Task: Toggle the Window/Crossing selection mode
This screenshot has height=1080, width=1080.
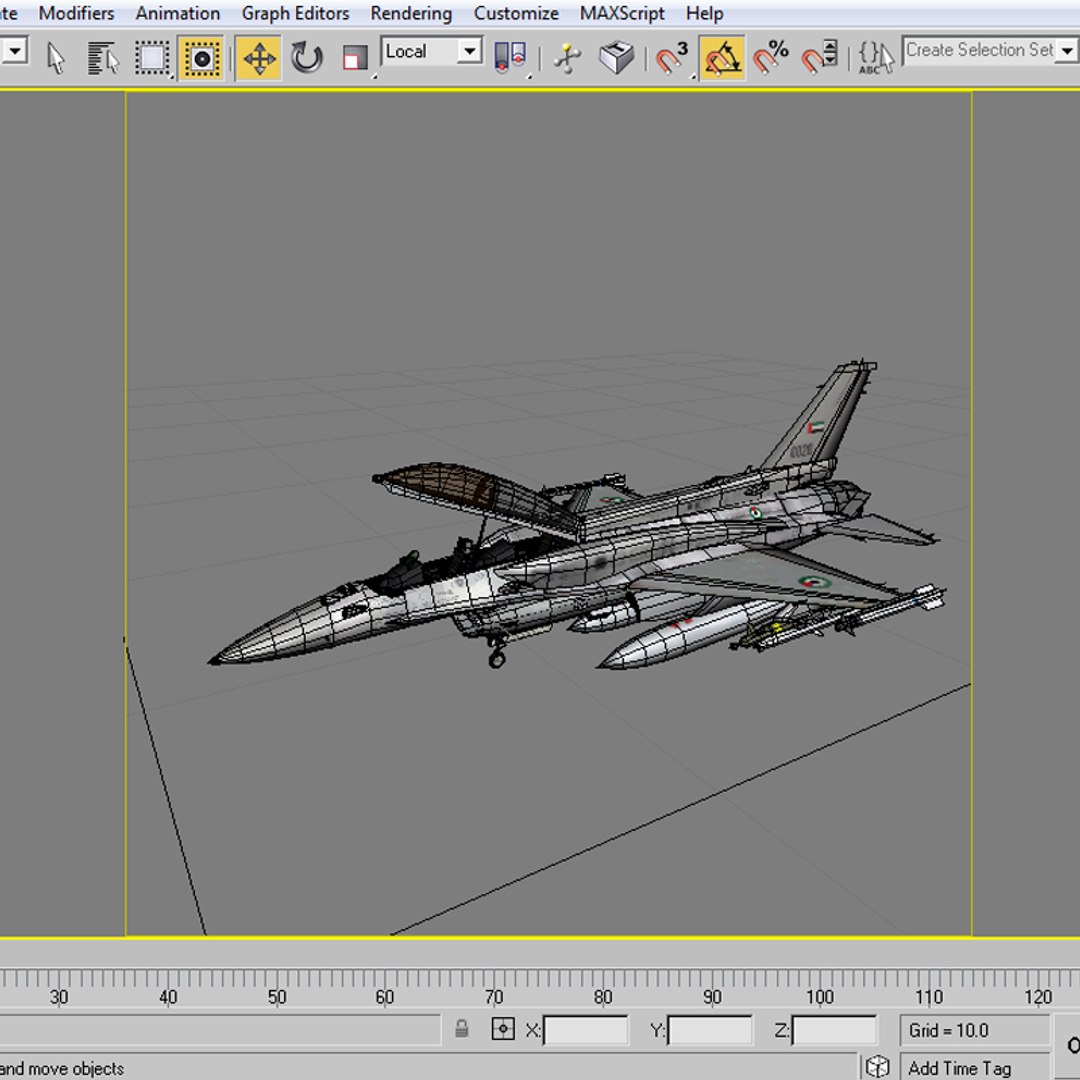Action: pos(201,58)
